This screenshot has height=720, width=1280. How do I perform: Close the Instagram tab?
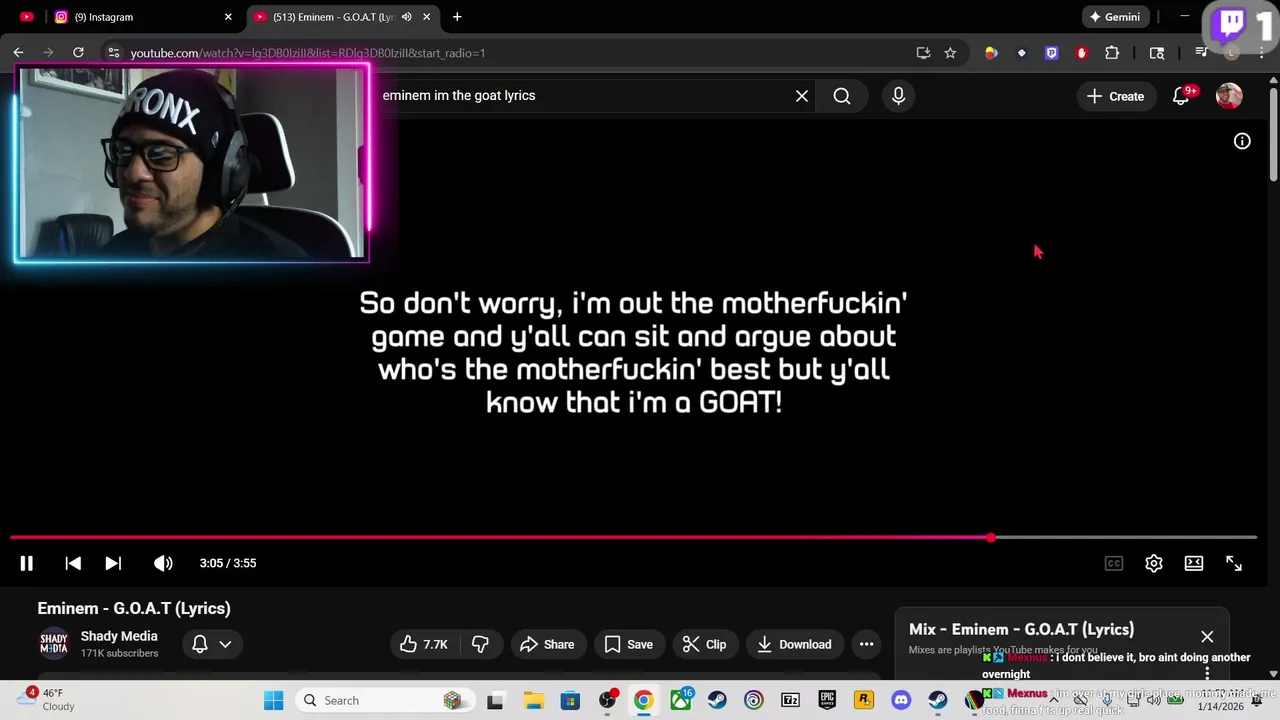pos(228,17)
